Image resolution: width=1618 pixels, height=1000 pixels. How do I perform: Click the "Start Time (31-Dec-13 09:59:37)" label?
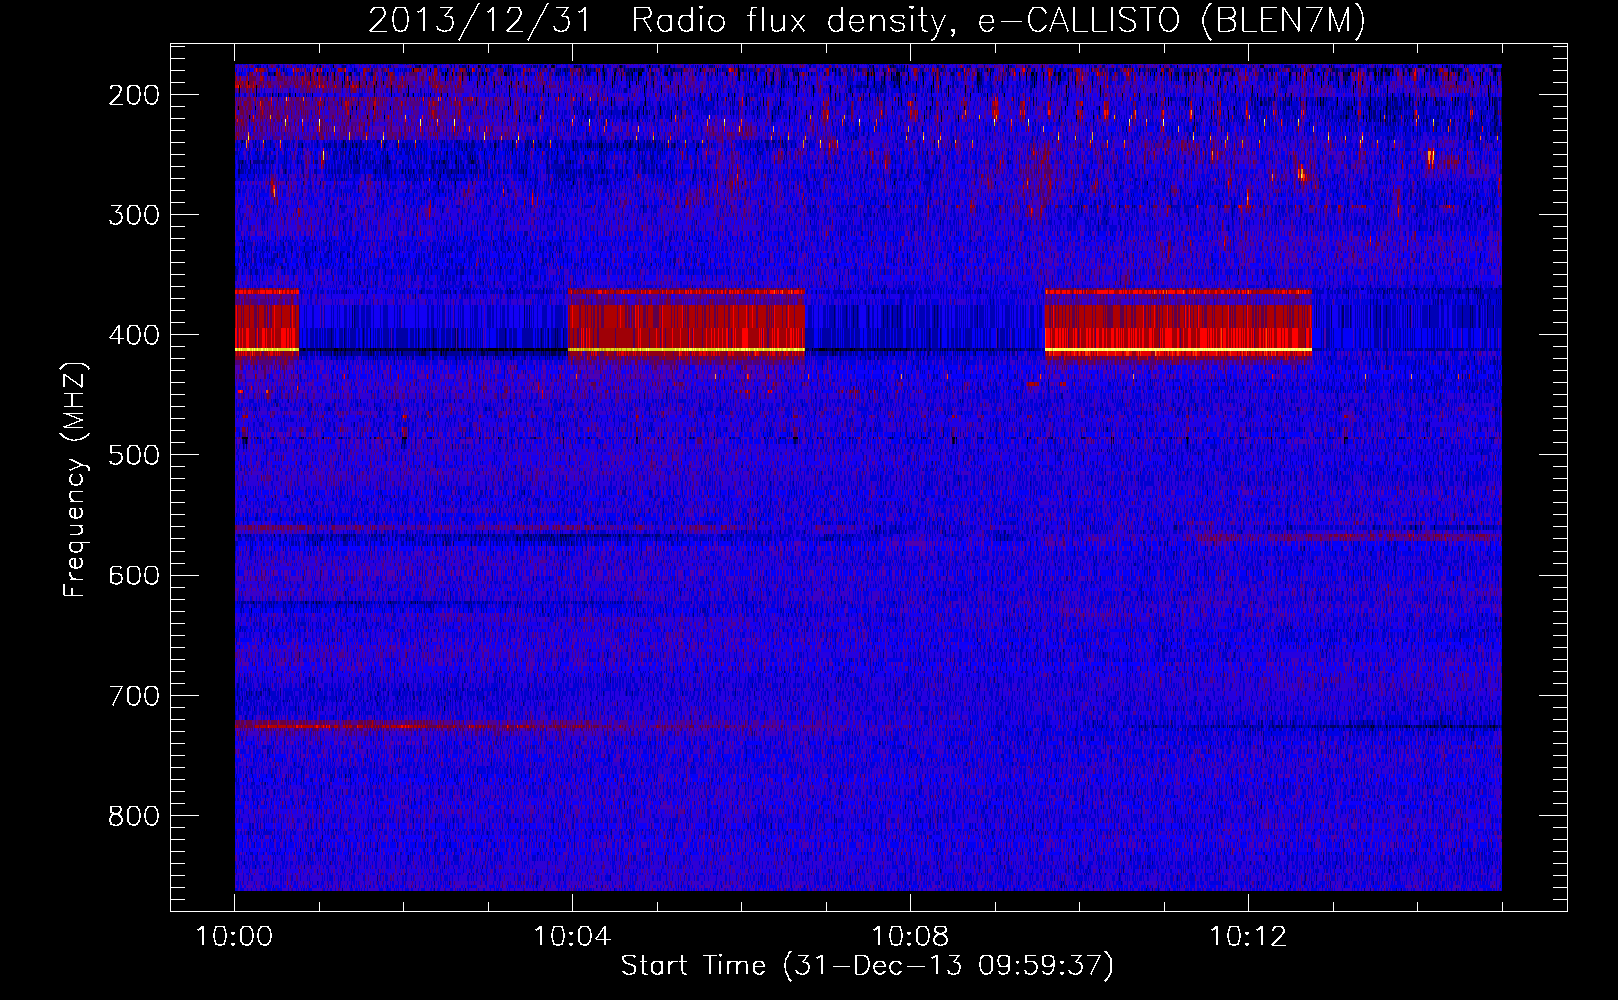pos(867,966)
